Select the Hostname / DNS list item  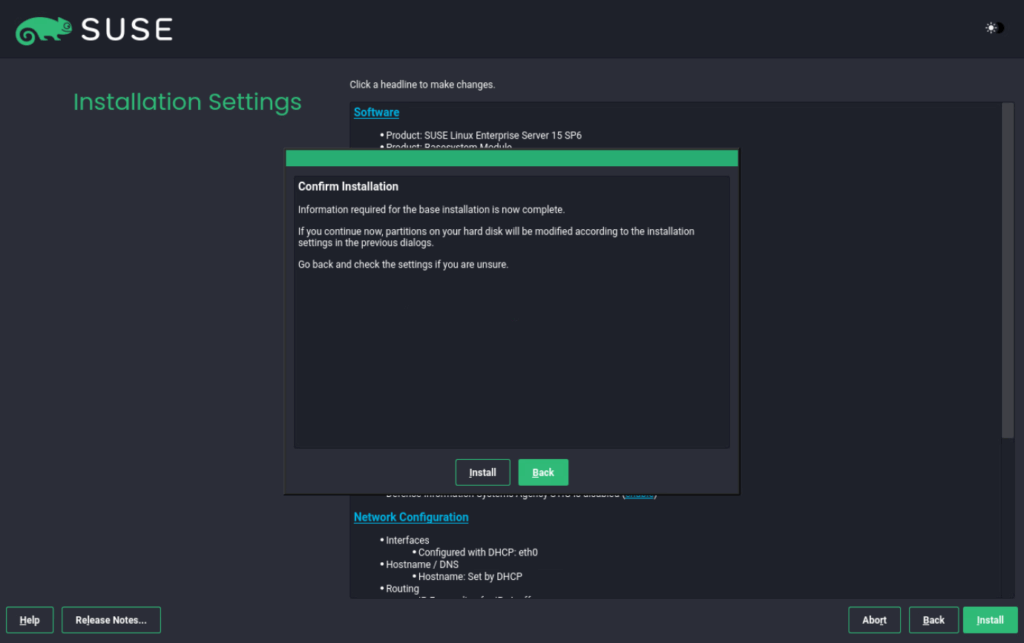tap(422, 564)
